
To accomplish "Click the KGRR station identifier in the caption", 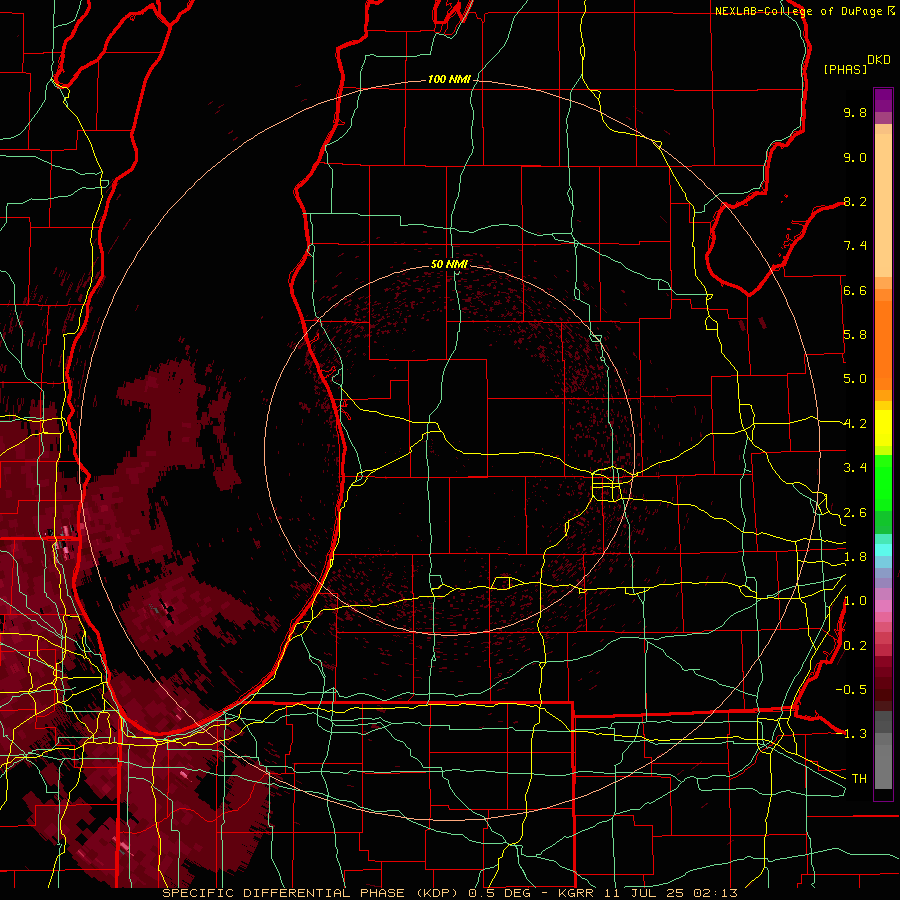I will (x=576, y=893).
